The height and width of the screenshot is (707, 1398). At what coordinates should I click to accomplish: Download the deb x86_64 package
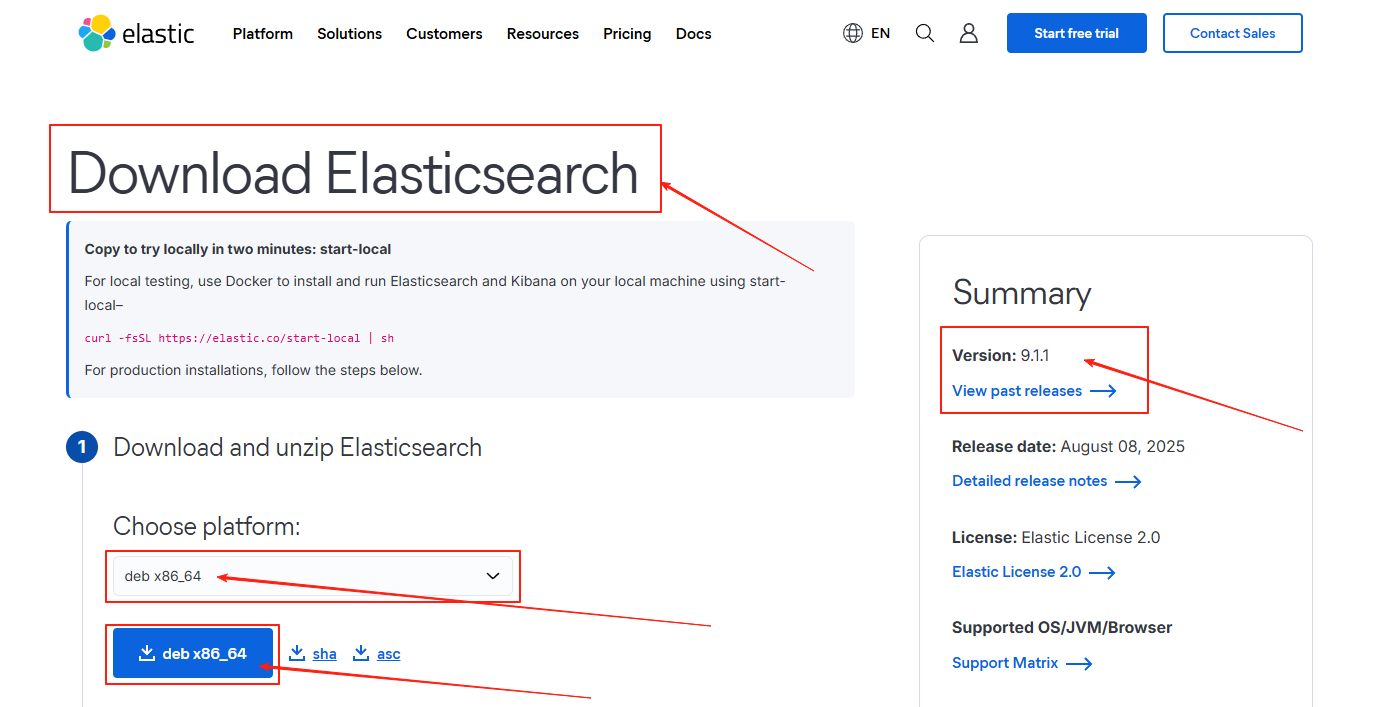[193, 653]
